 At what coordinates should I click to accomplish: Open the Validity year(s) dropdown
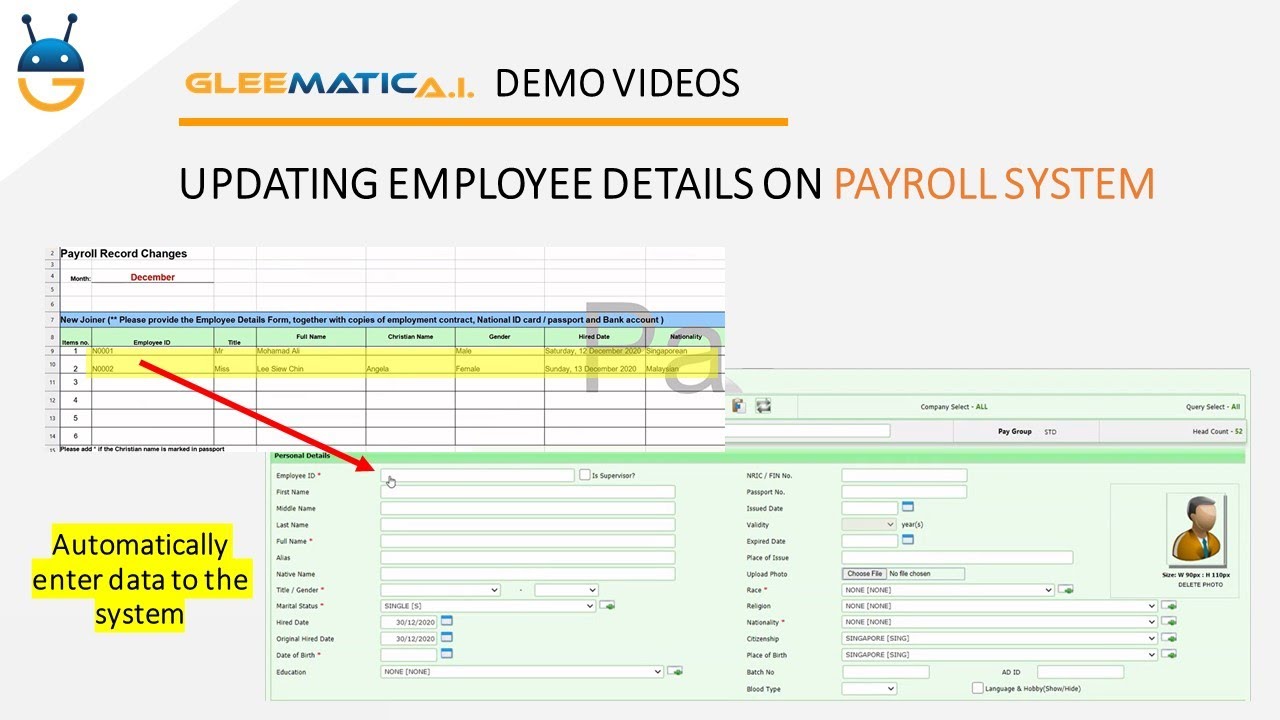pos(869,524)
